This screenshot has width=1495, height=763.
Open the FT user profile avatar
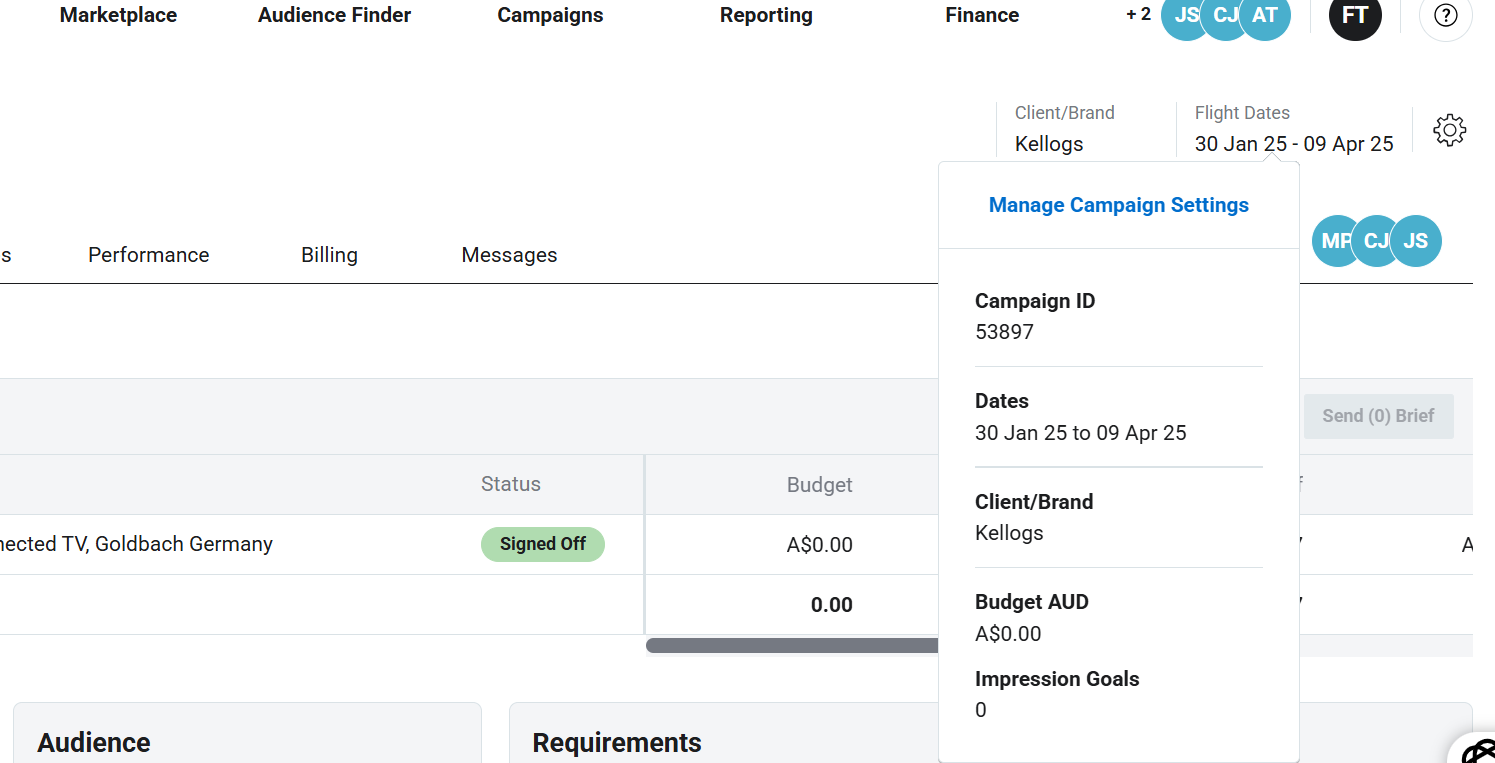[x=1355, y=16]
